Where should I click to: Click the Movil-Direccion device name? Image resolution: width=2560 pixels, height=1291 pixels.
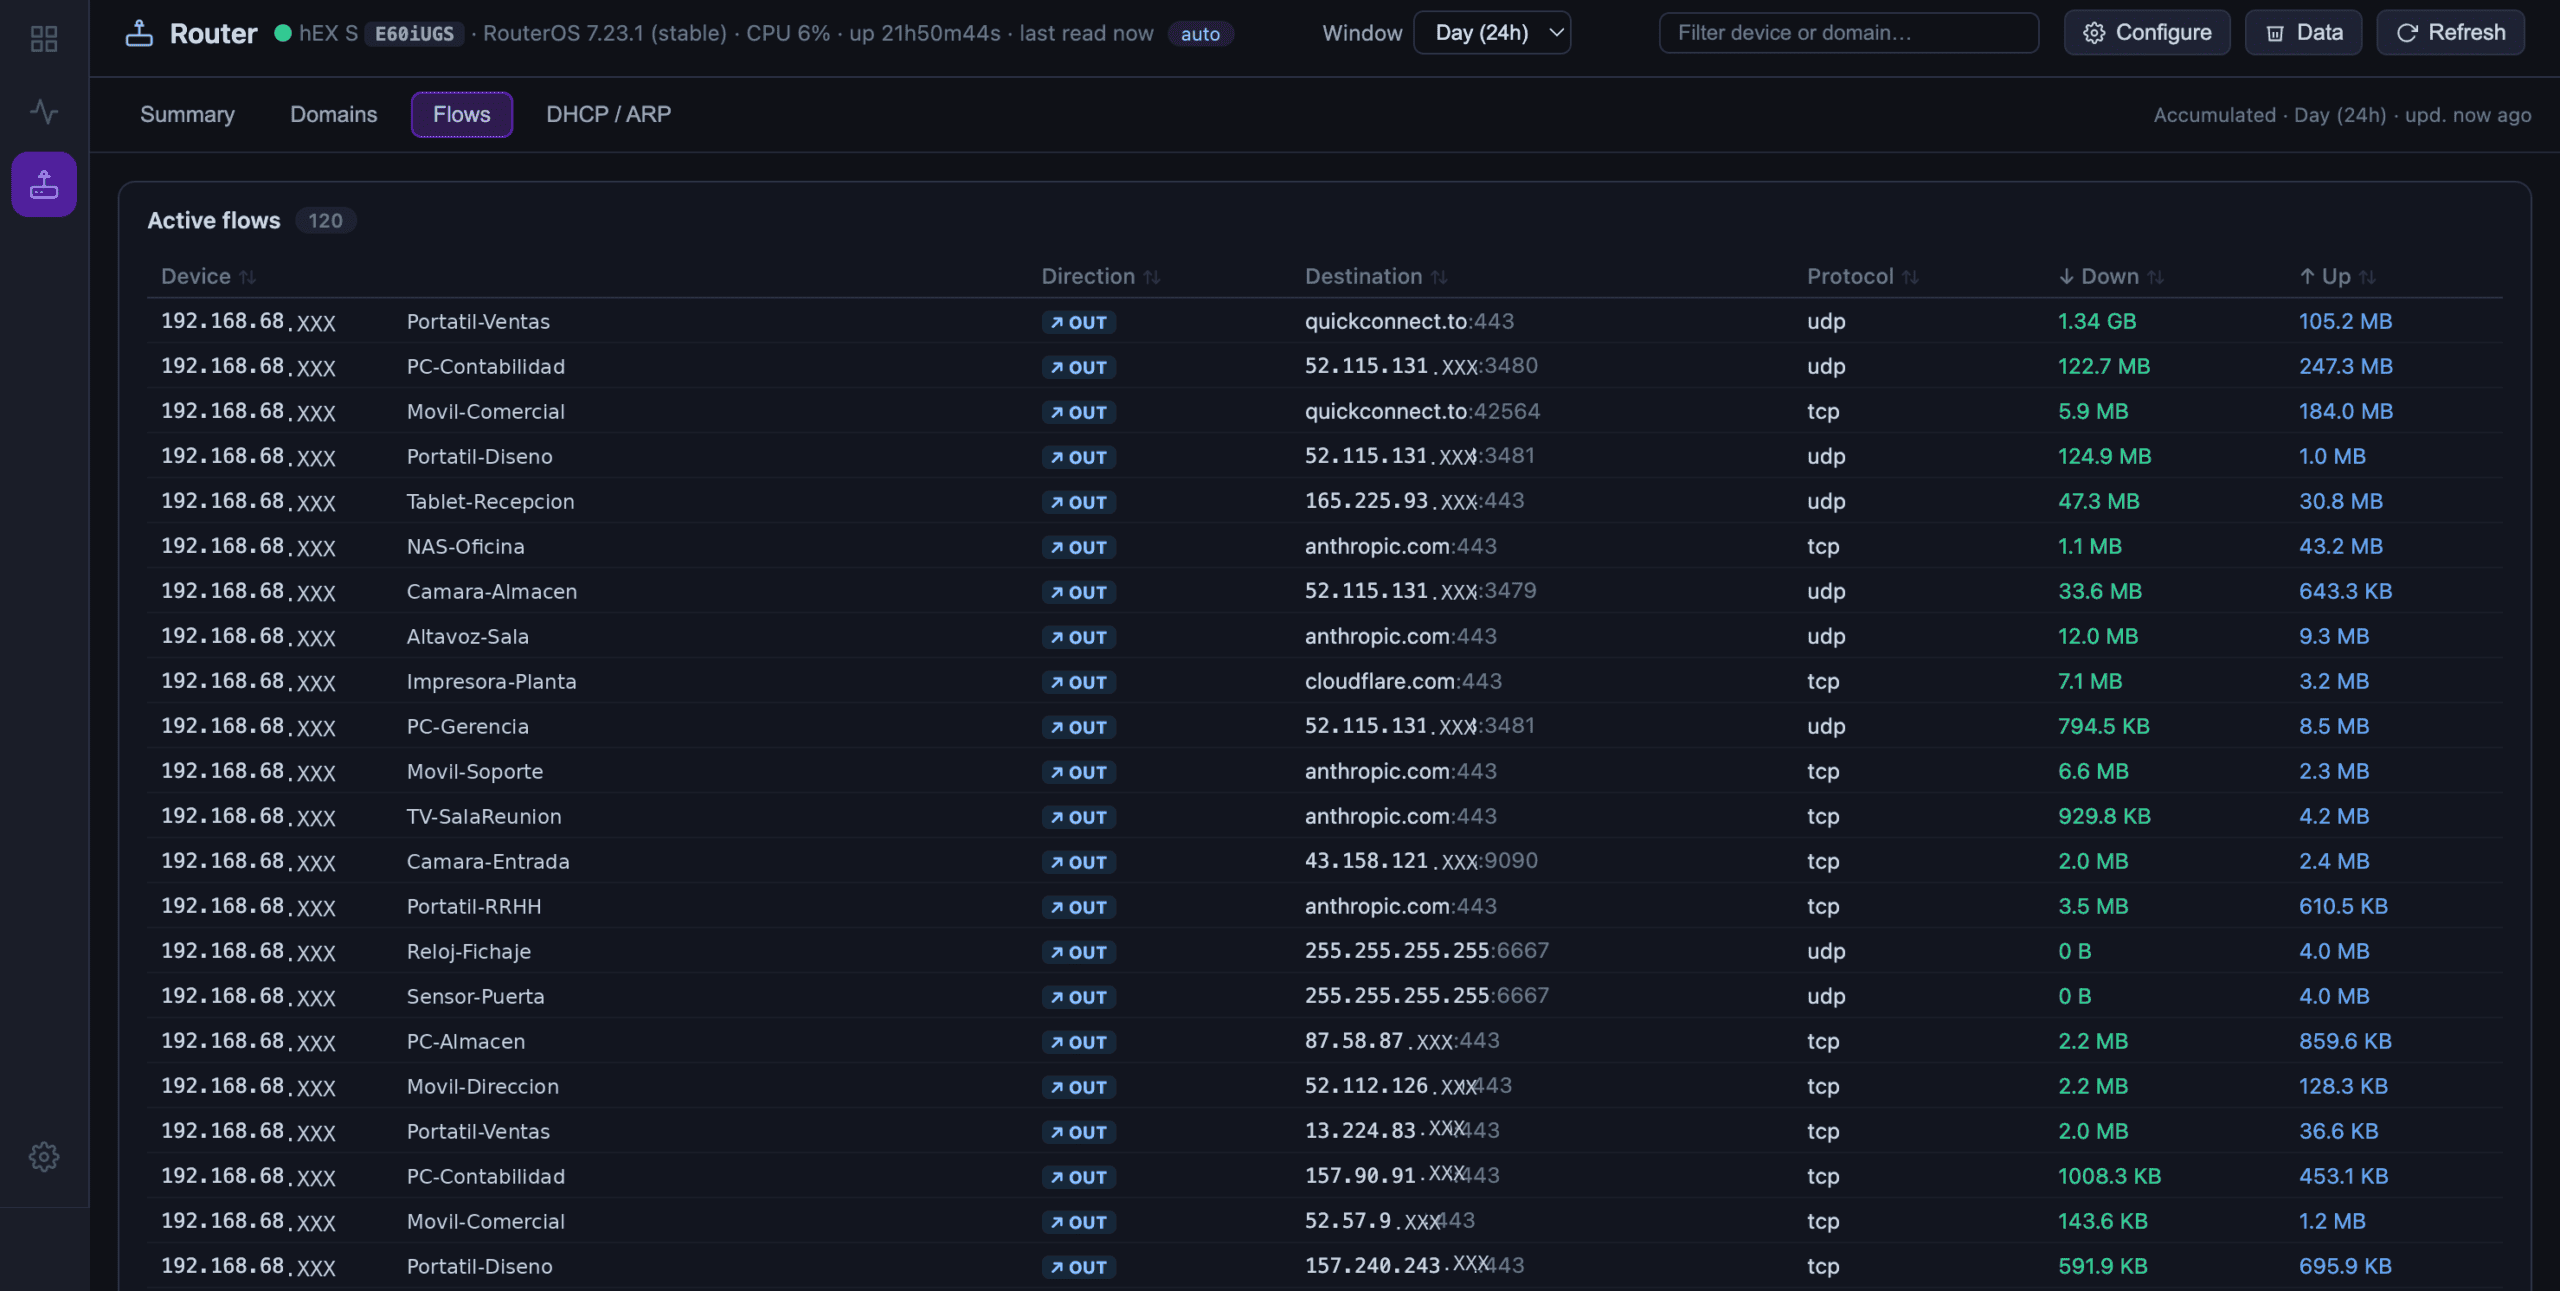(482, 1087)
